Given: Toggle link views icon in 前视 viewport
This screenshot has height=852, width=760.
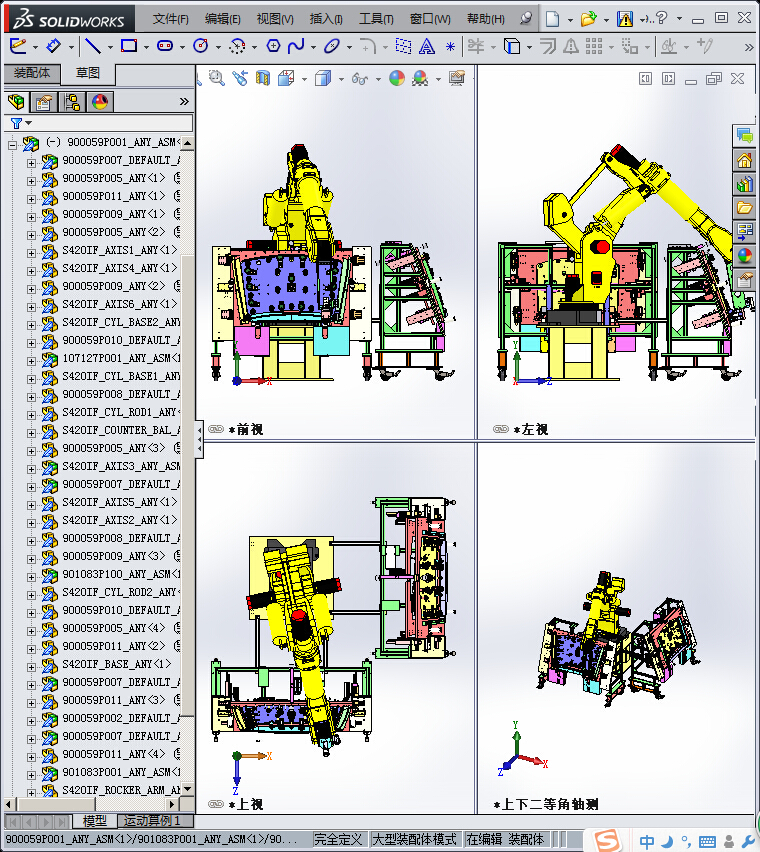Looking at the screenshot, I should tap(216, 429).
